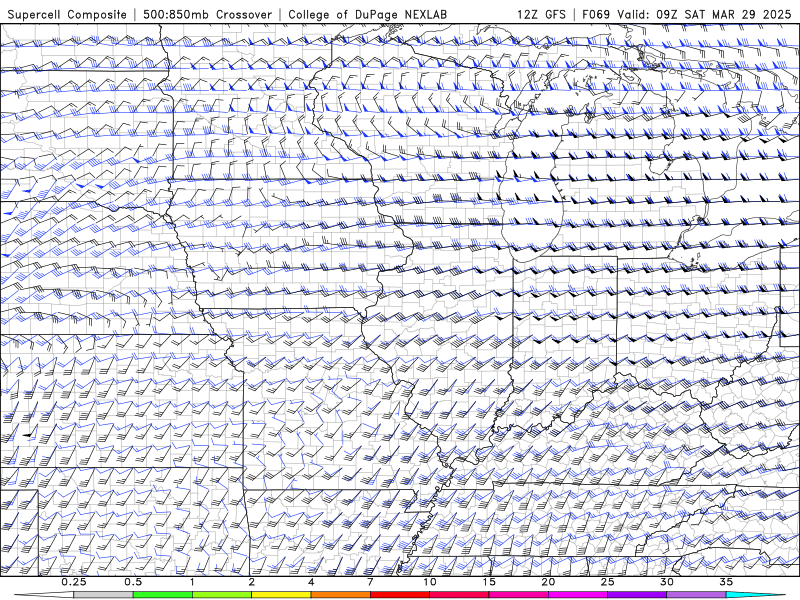Select the light purple 30–35 color bar segment
Image resolution: width=800 pixels, height=600 pixels.
(696, 595)
